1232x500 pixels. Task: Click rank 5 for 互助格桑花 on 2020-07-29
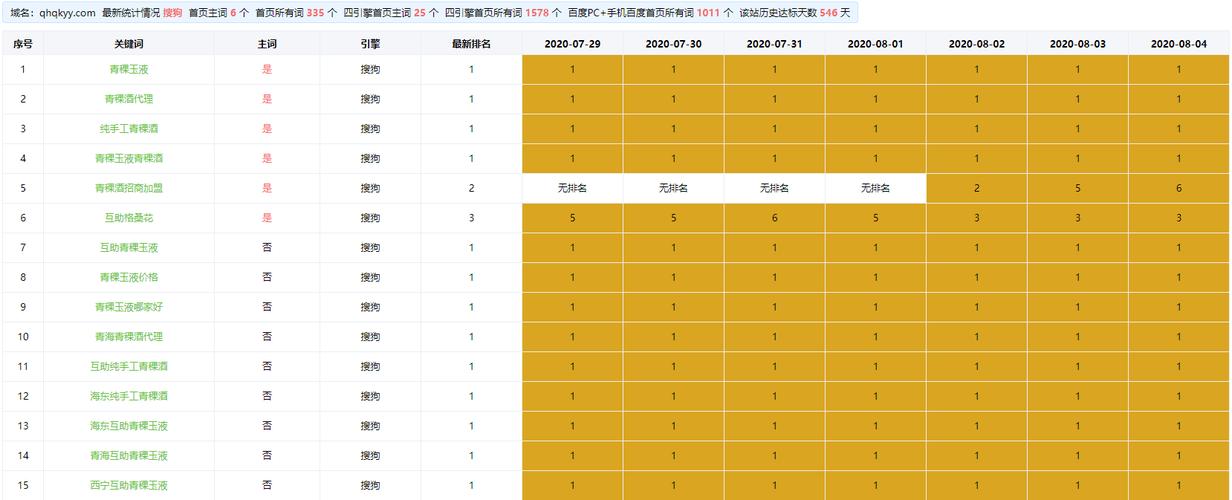[573, 218]
